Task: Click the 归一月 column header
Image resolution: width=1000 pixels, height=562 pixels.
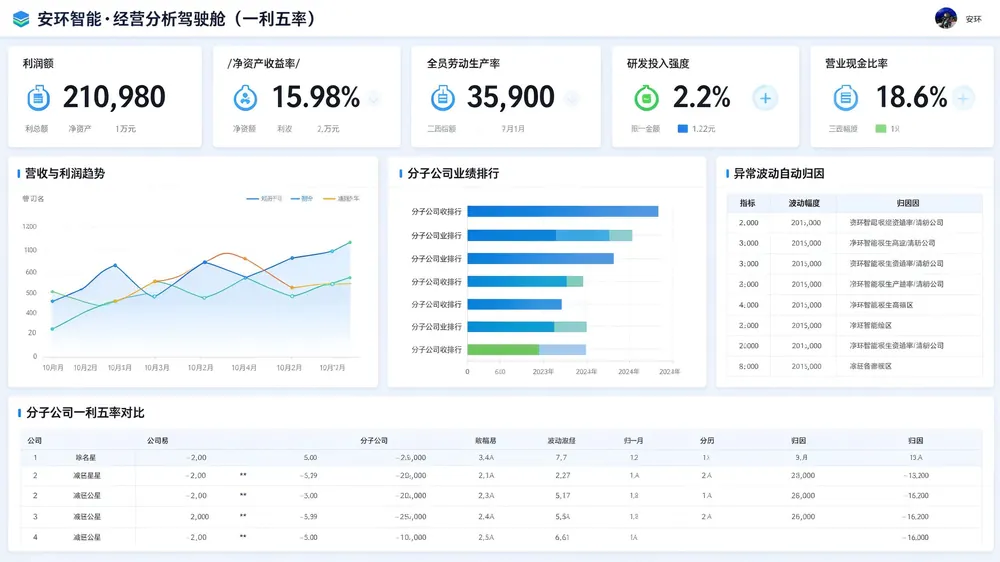Action: click(633, 441)
